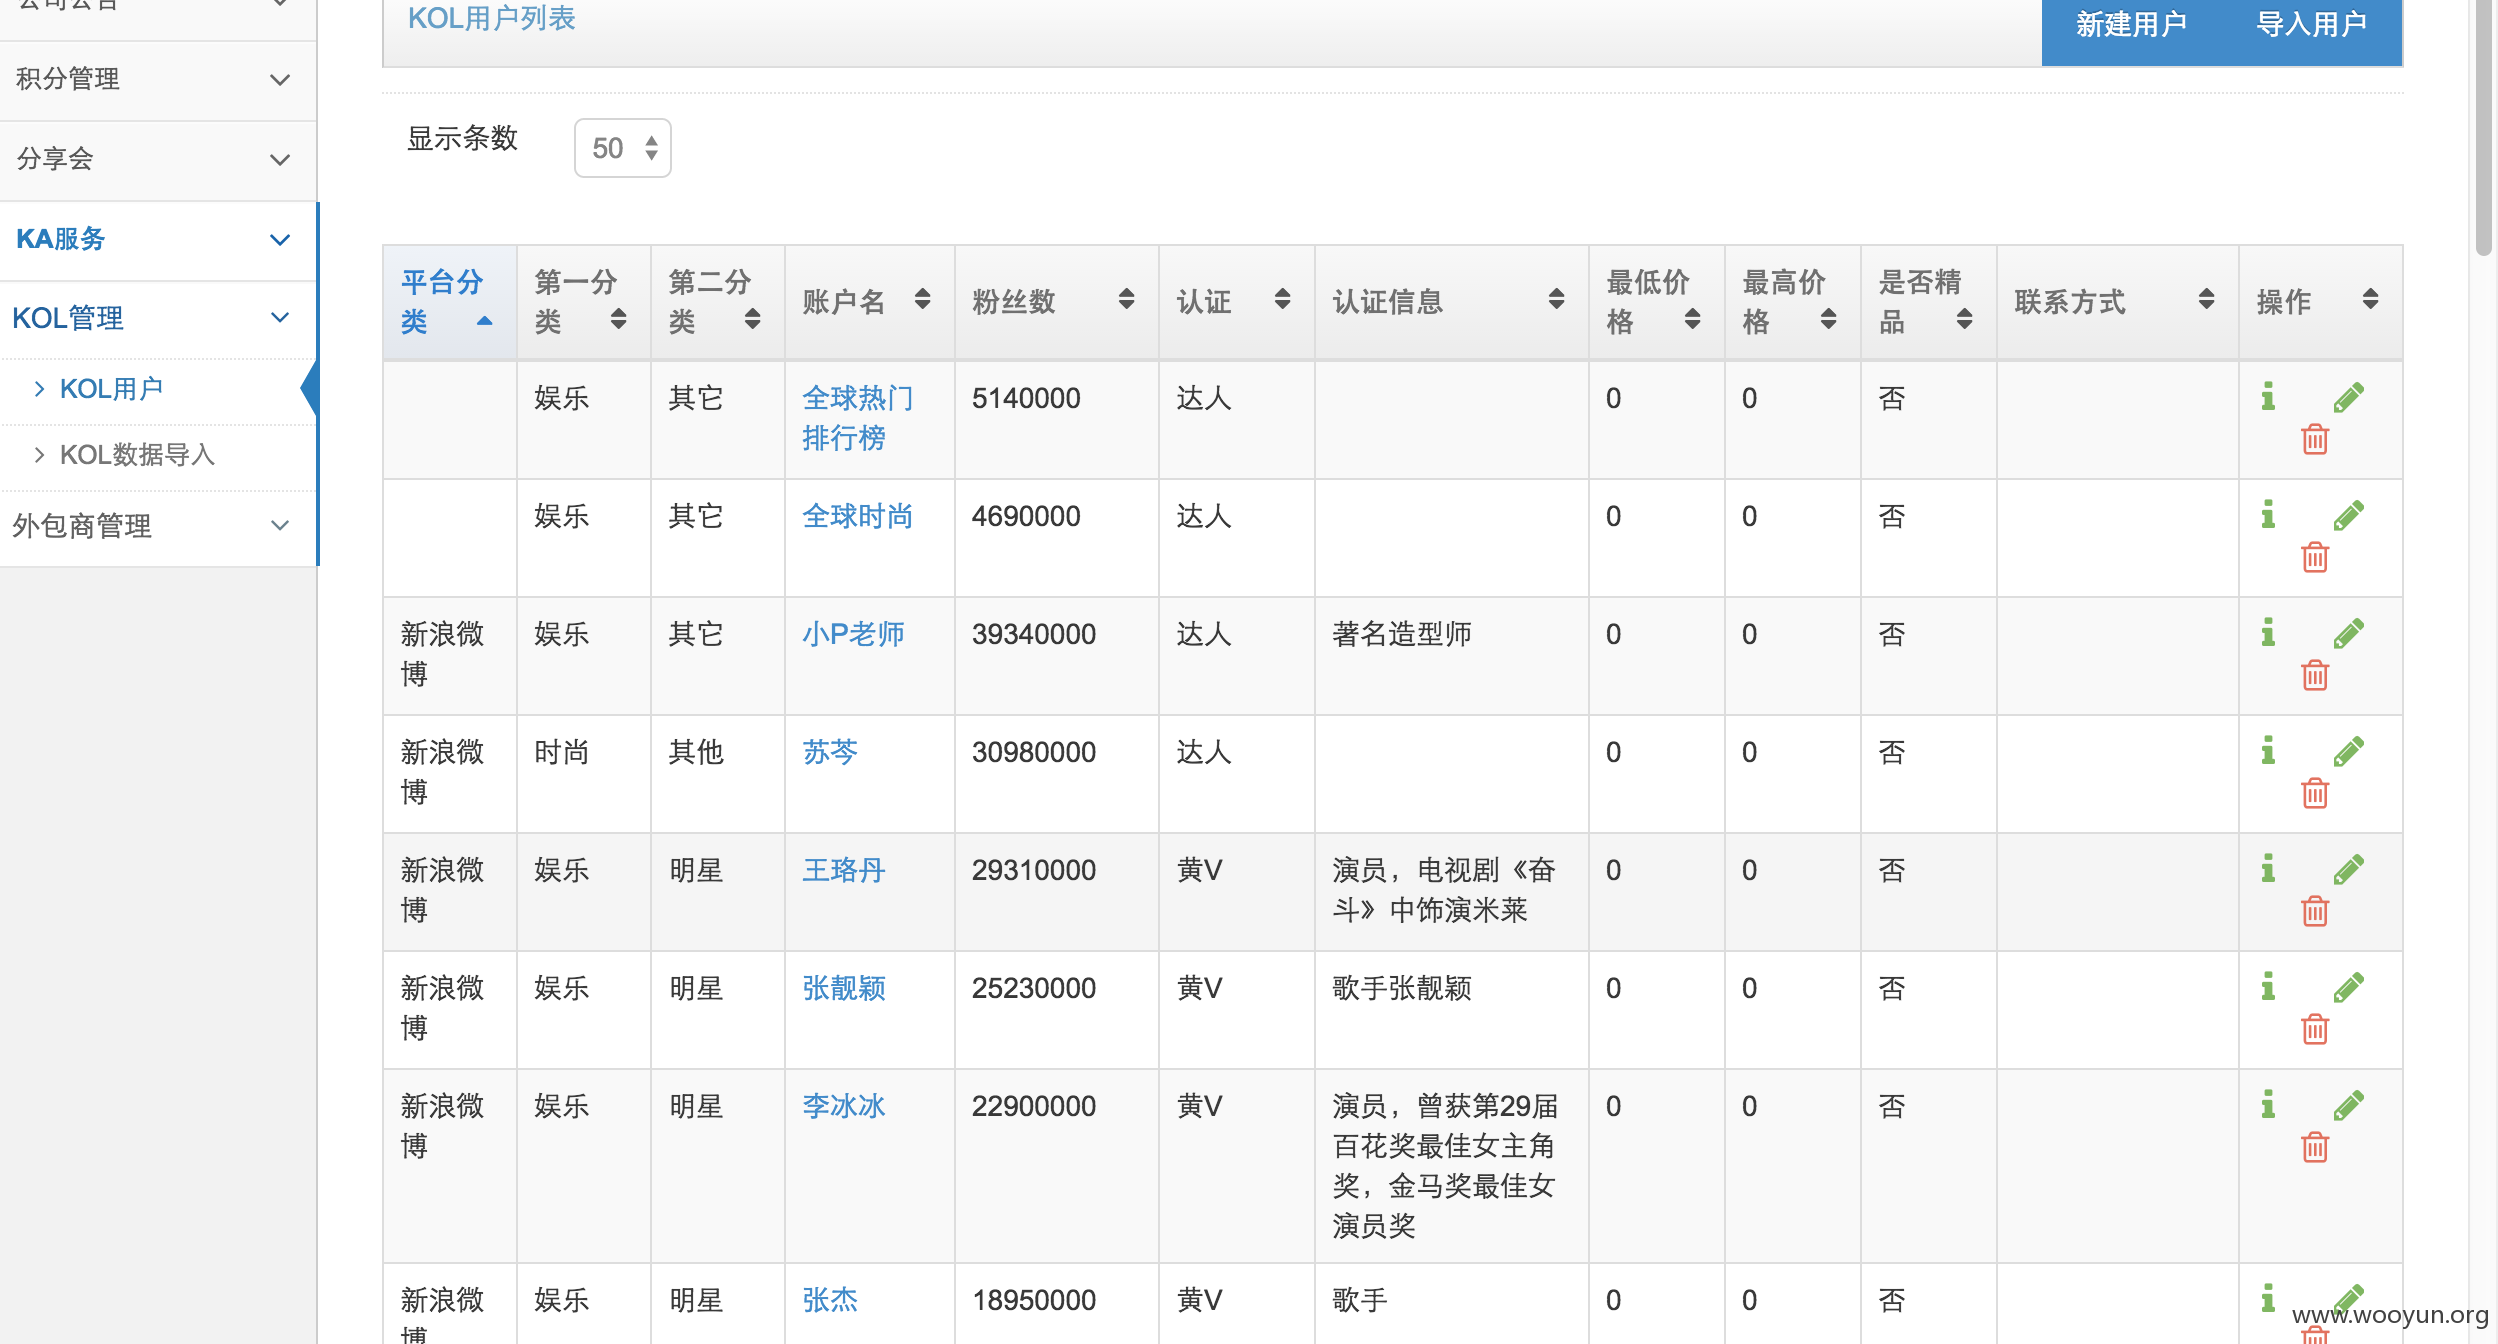Sort by 操作 column header

coord(2321,302)
